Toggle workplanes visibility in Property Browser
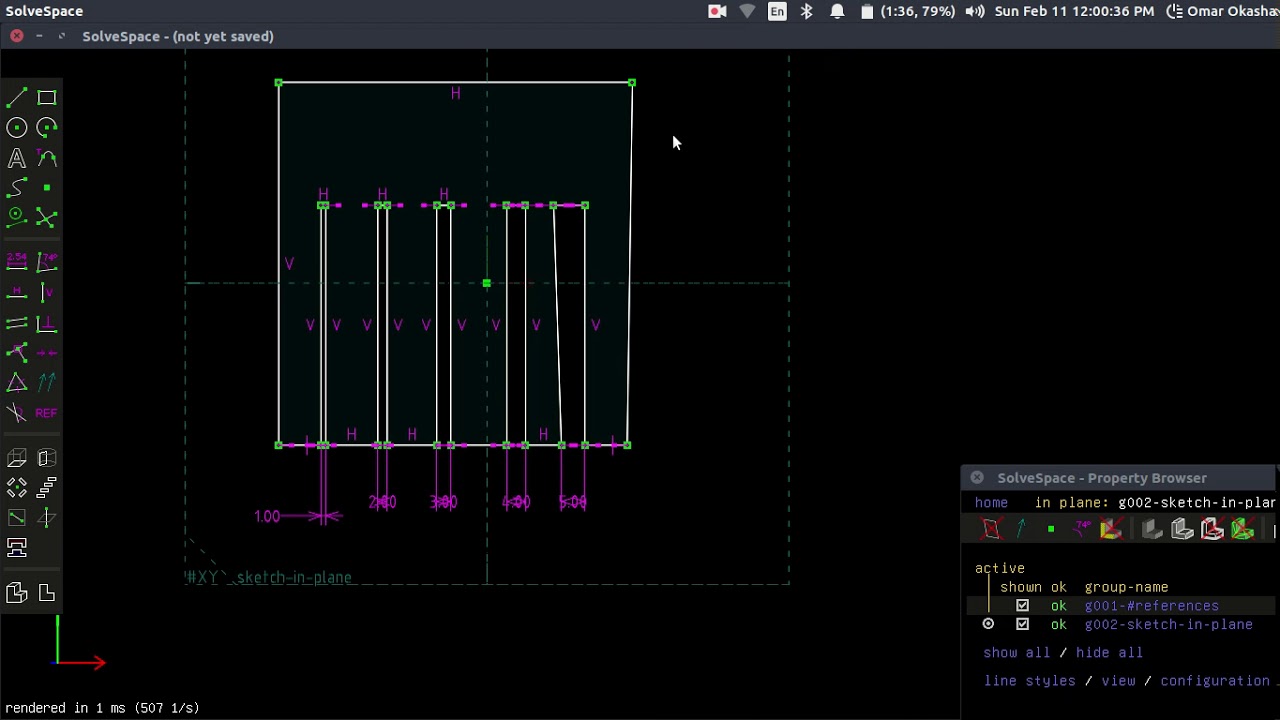This screenshot has width=1280, height=720. tap(991, 530)
